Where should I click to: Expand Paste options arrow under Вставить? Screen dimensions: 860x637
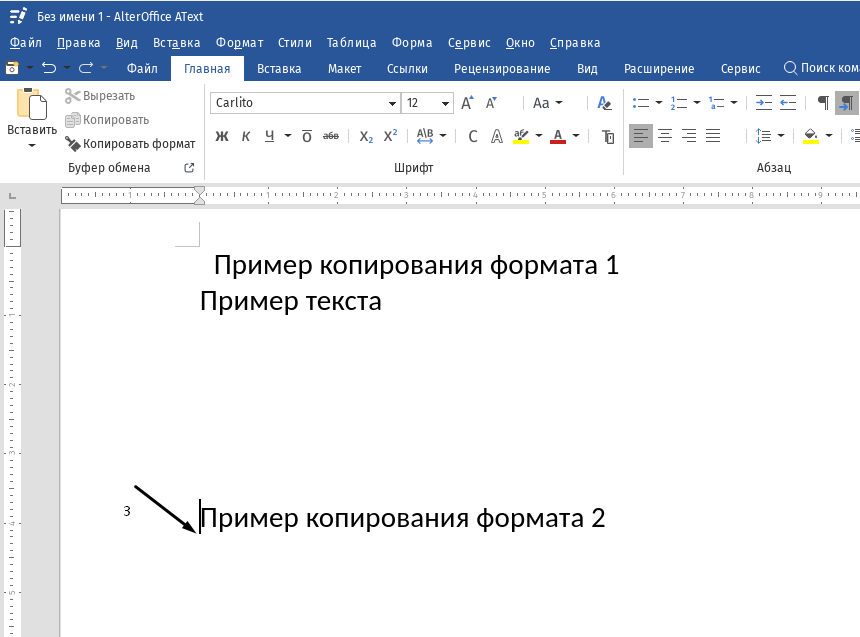click(x=32, y=145)
